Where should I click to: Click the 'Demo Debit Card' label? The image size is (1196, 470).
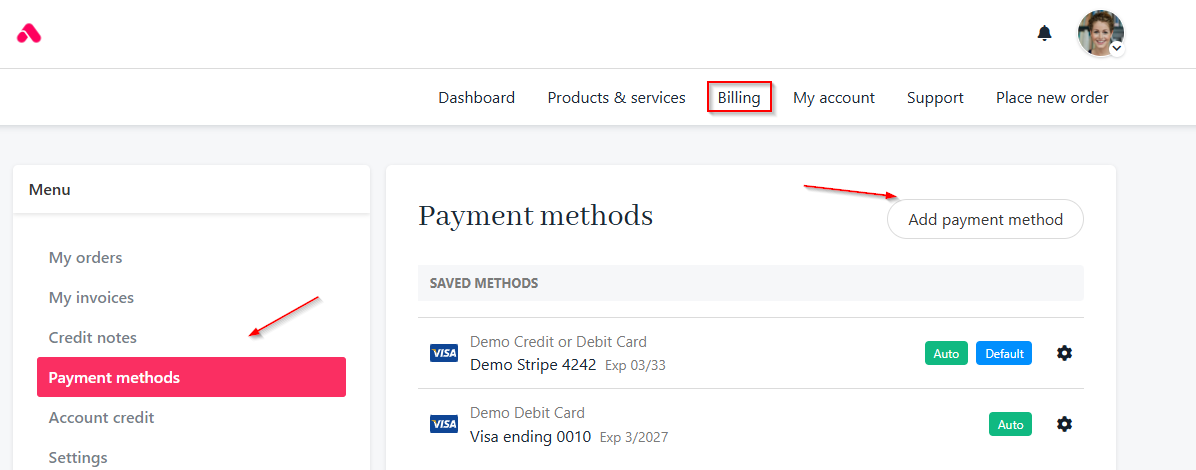527,413
